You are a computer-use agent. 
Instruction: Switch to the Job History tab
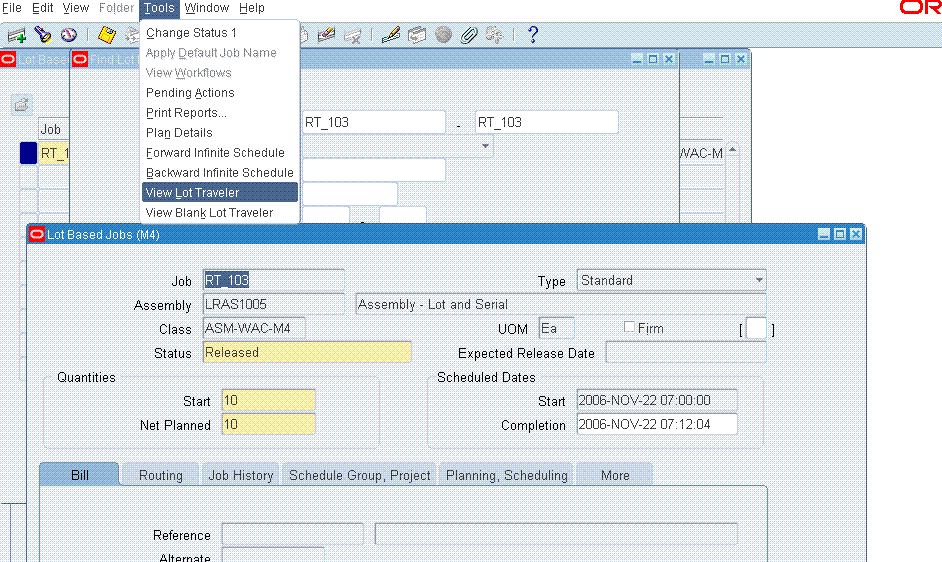tap(240, 475)
